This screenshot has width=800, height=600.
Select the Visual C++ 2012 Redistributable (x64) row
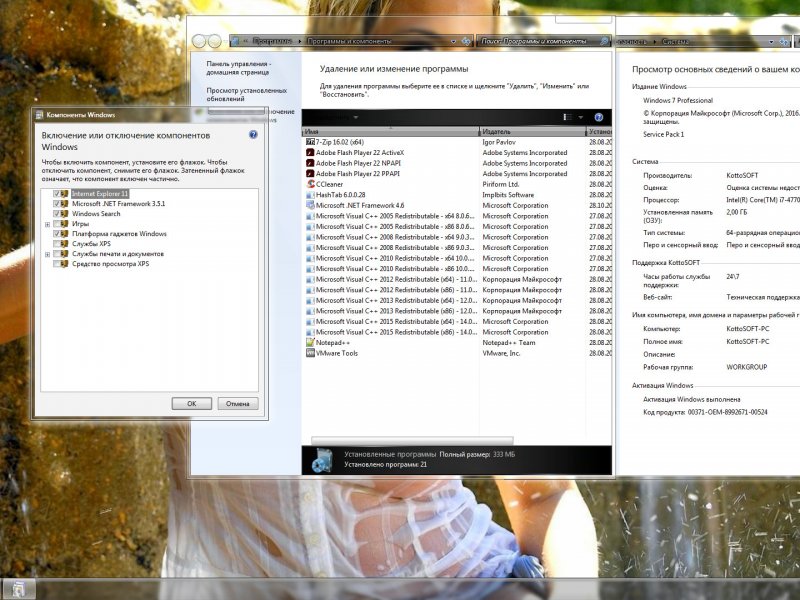457,280
